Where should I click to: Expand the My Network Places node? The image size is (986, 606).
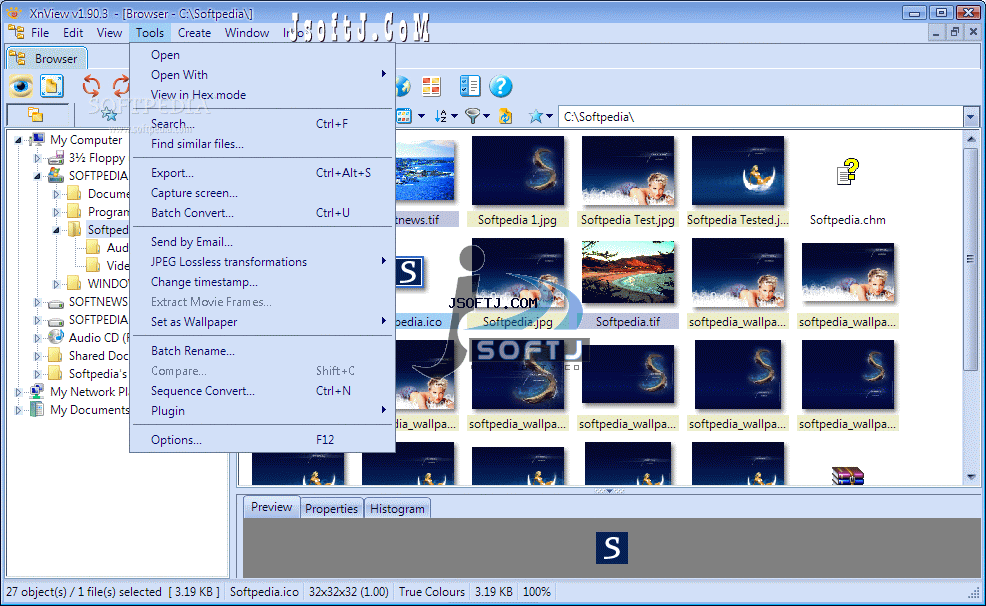click(x=18, y=392)
